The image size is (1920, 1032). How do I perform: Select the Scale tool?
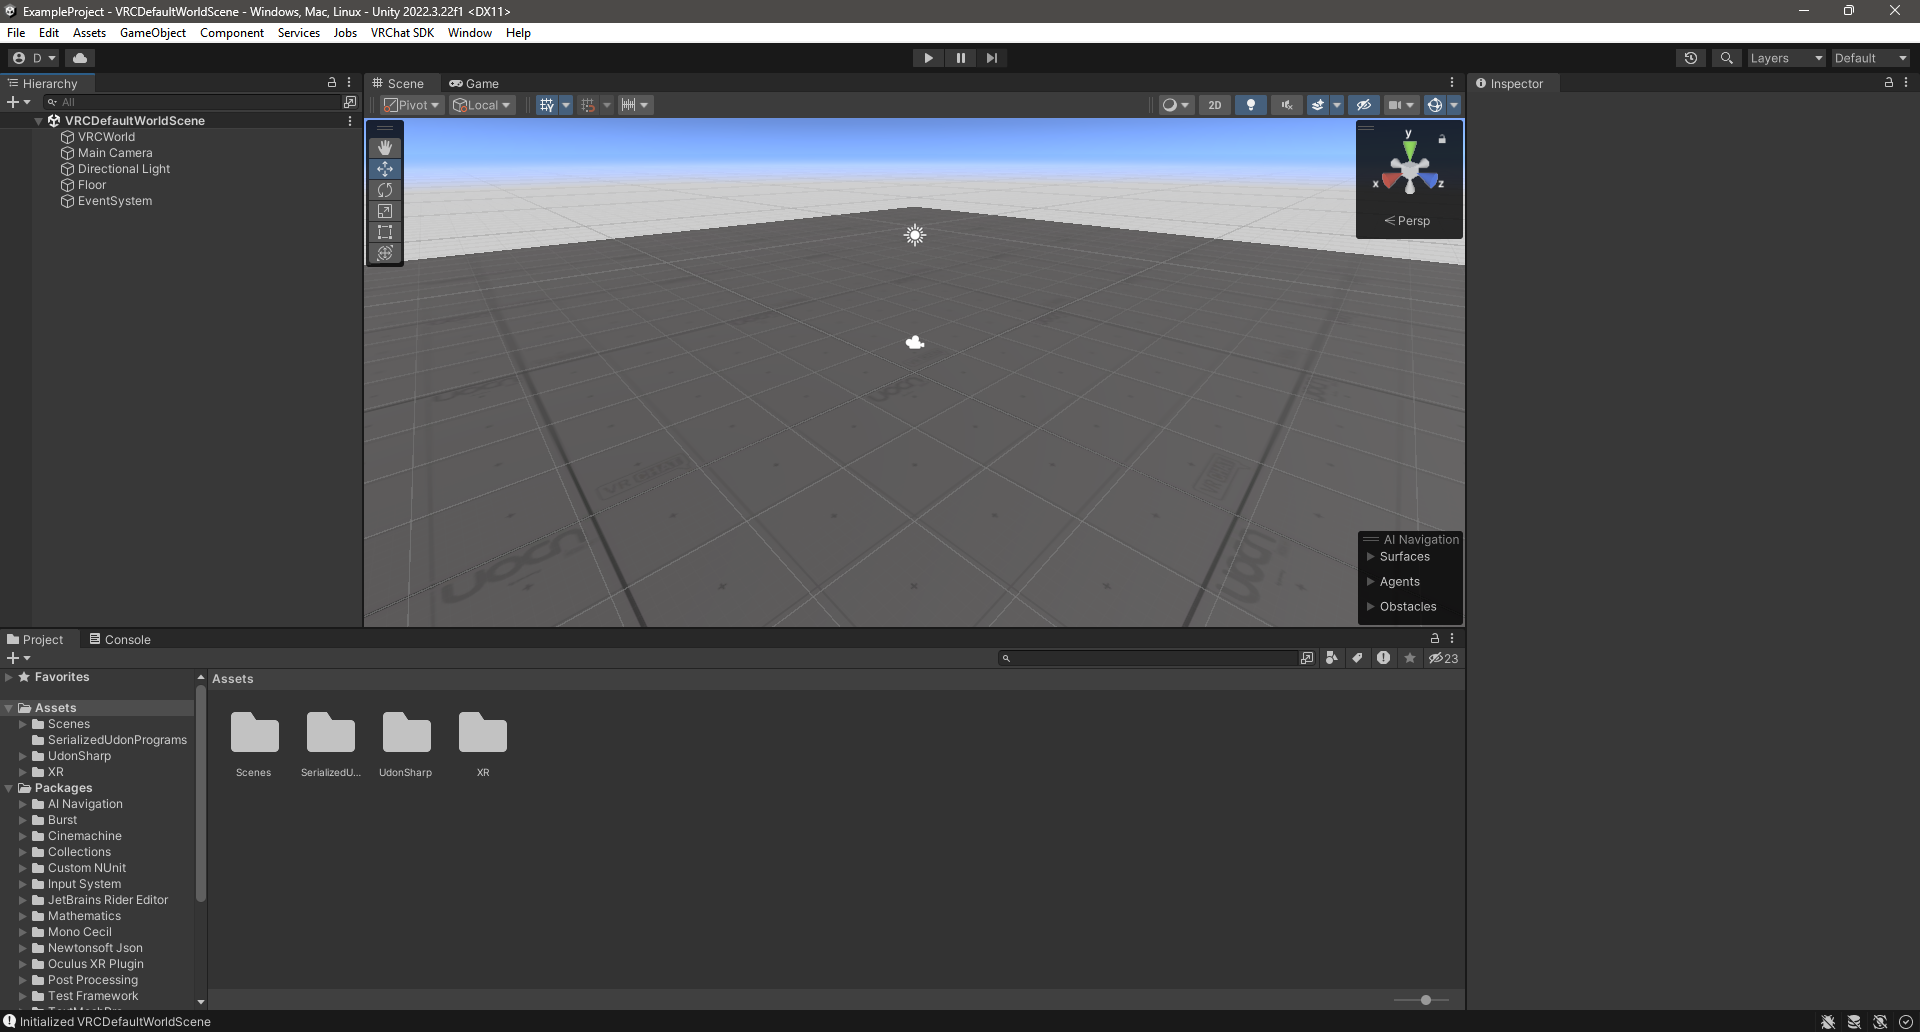(385, 211)
